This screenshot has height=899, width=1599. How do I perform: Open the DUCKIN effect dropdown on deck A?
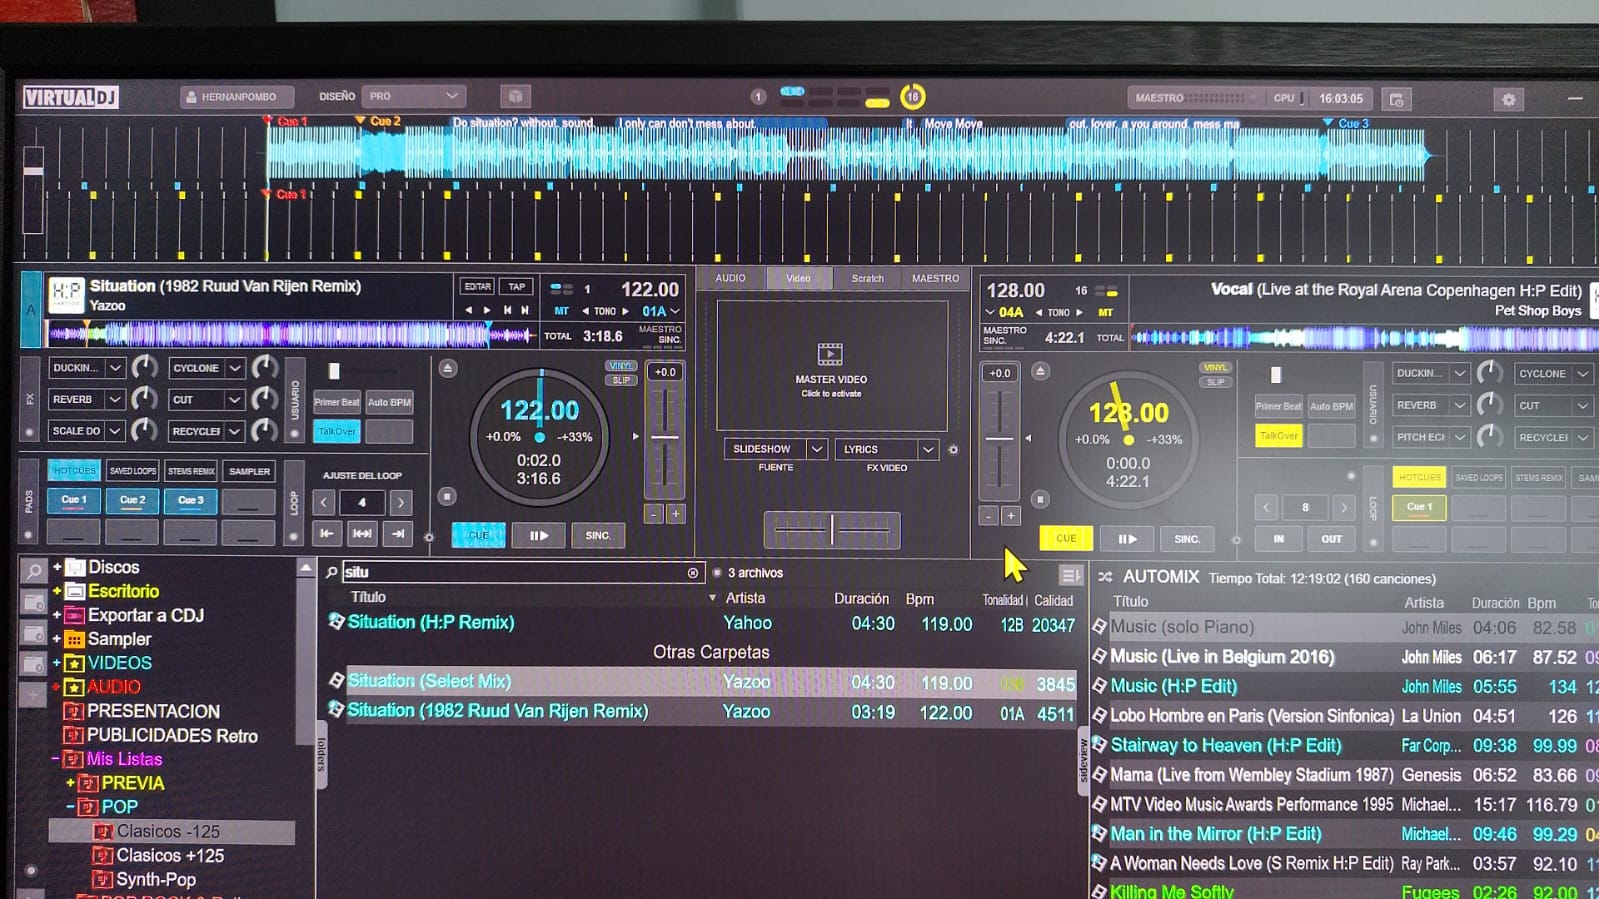[x=86, y=368]
